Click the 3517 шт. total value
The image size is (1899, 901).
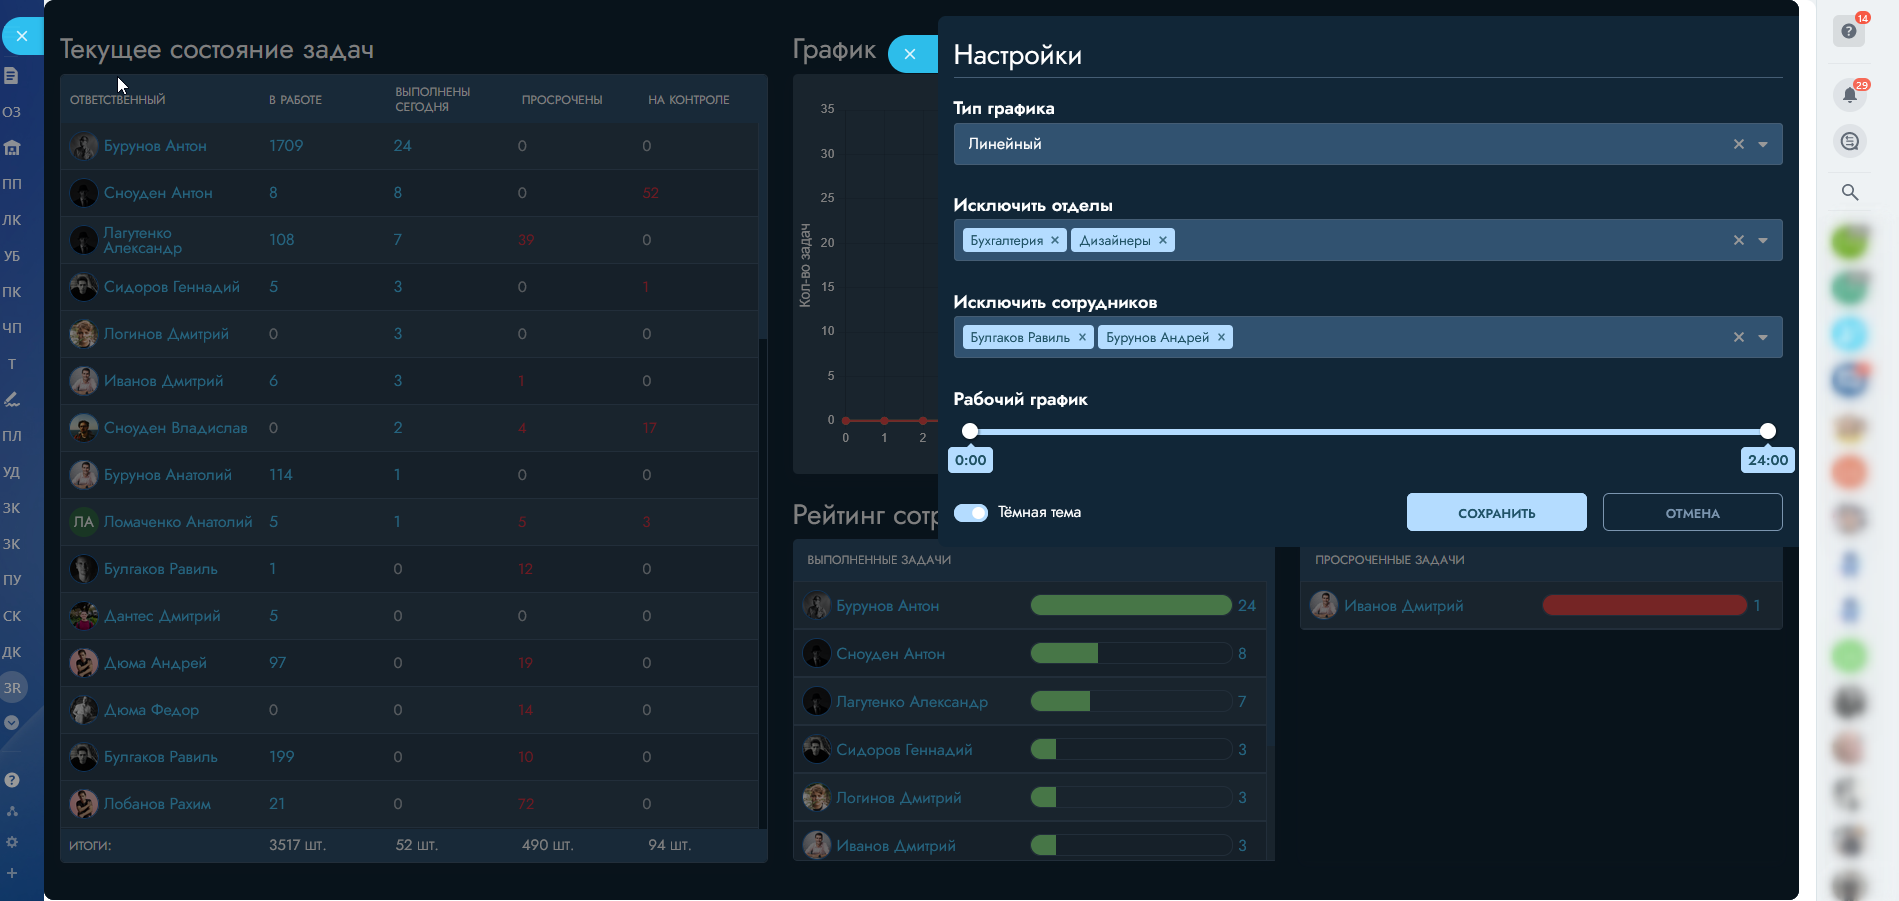[x=298, y=845]
